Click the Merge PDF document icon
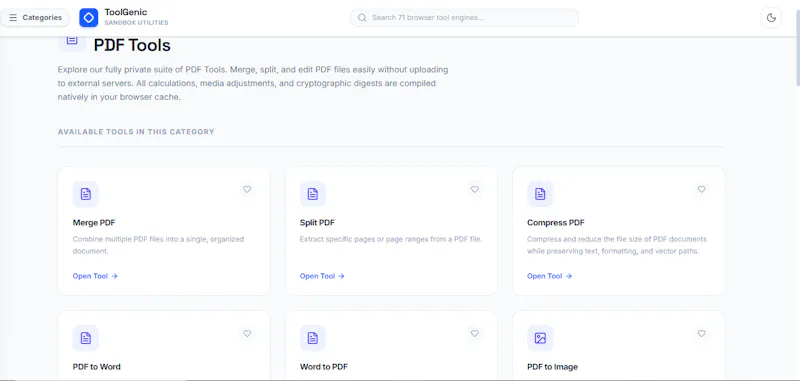Viewport: 800px width, 381px height. point(86,194)
